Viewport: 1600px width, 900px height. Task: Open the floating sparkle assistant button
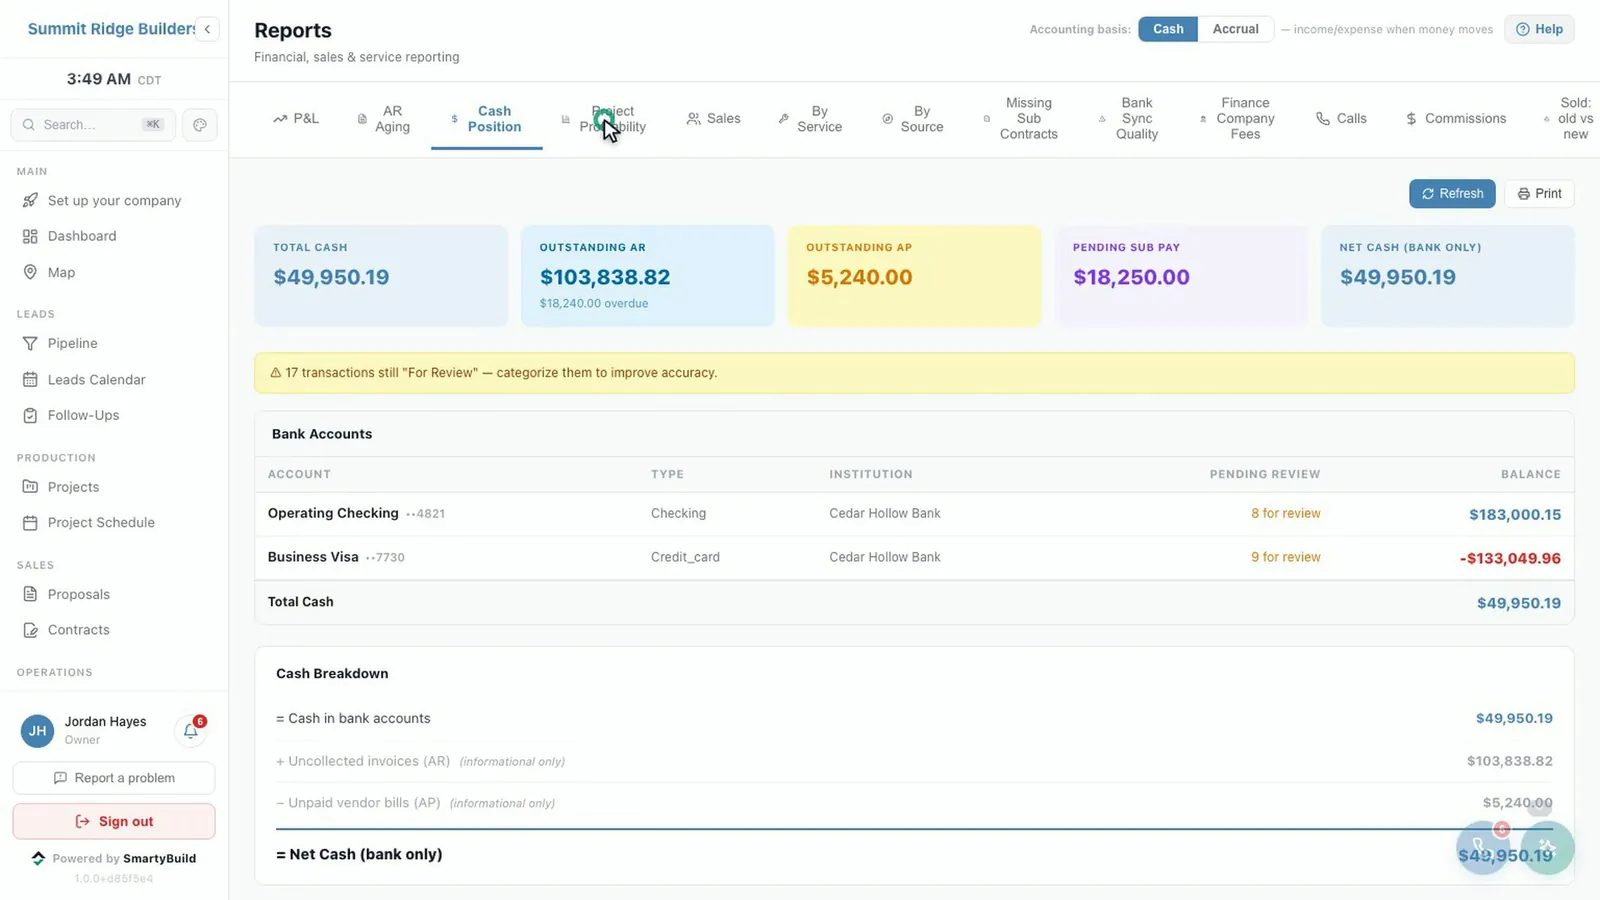(1548, 848)
